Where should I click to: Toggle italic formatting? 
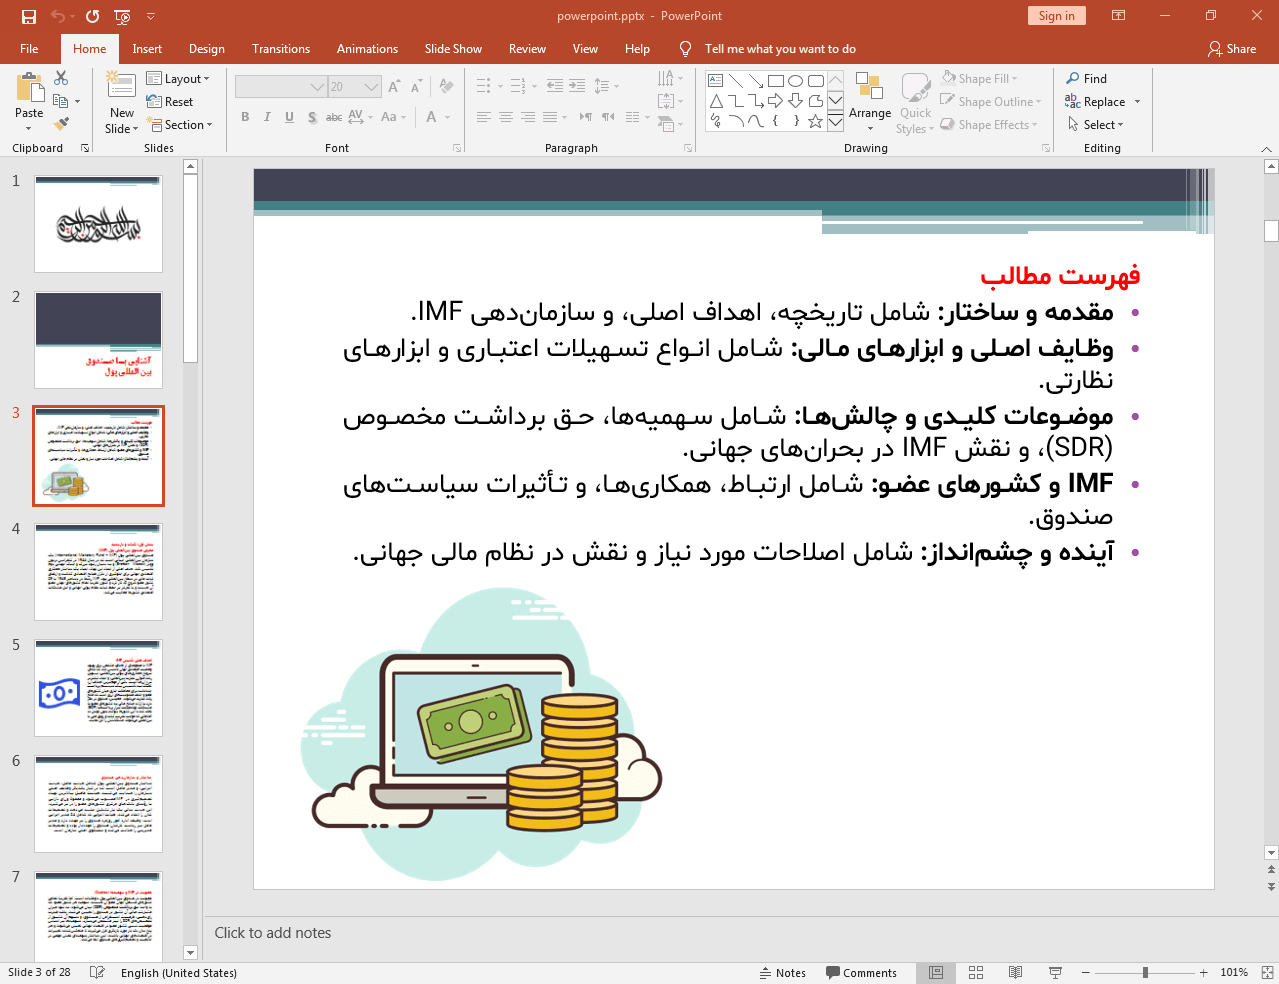267,117
